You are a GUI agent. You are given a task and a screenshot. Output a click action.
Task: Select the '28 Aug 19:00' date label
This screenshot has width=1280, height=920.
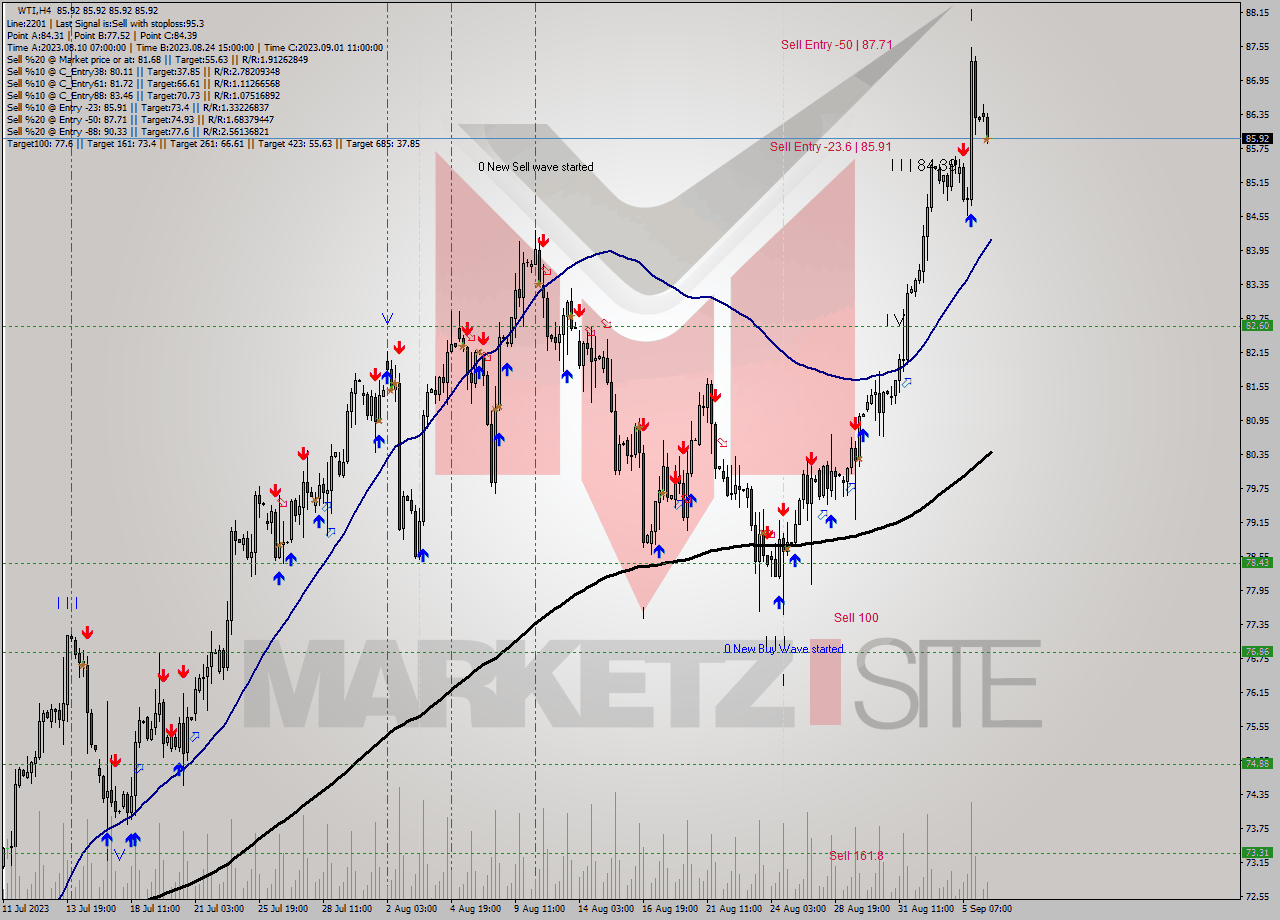(x=862, y=909)
